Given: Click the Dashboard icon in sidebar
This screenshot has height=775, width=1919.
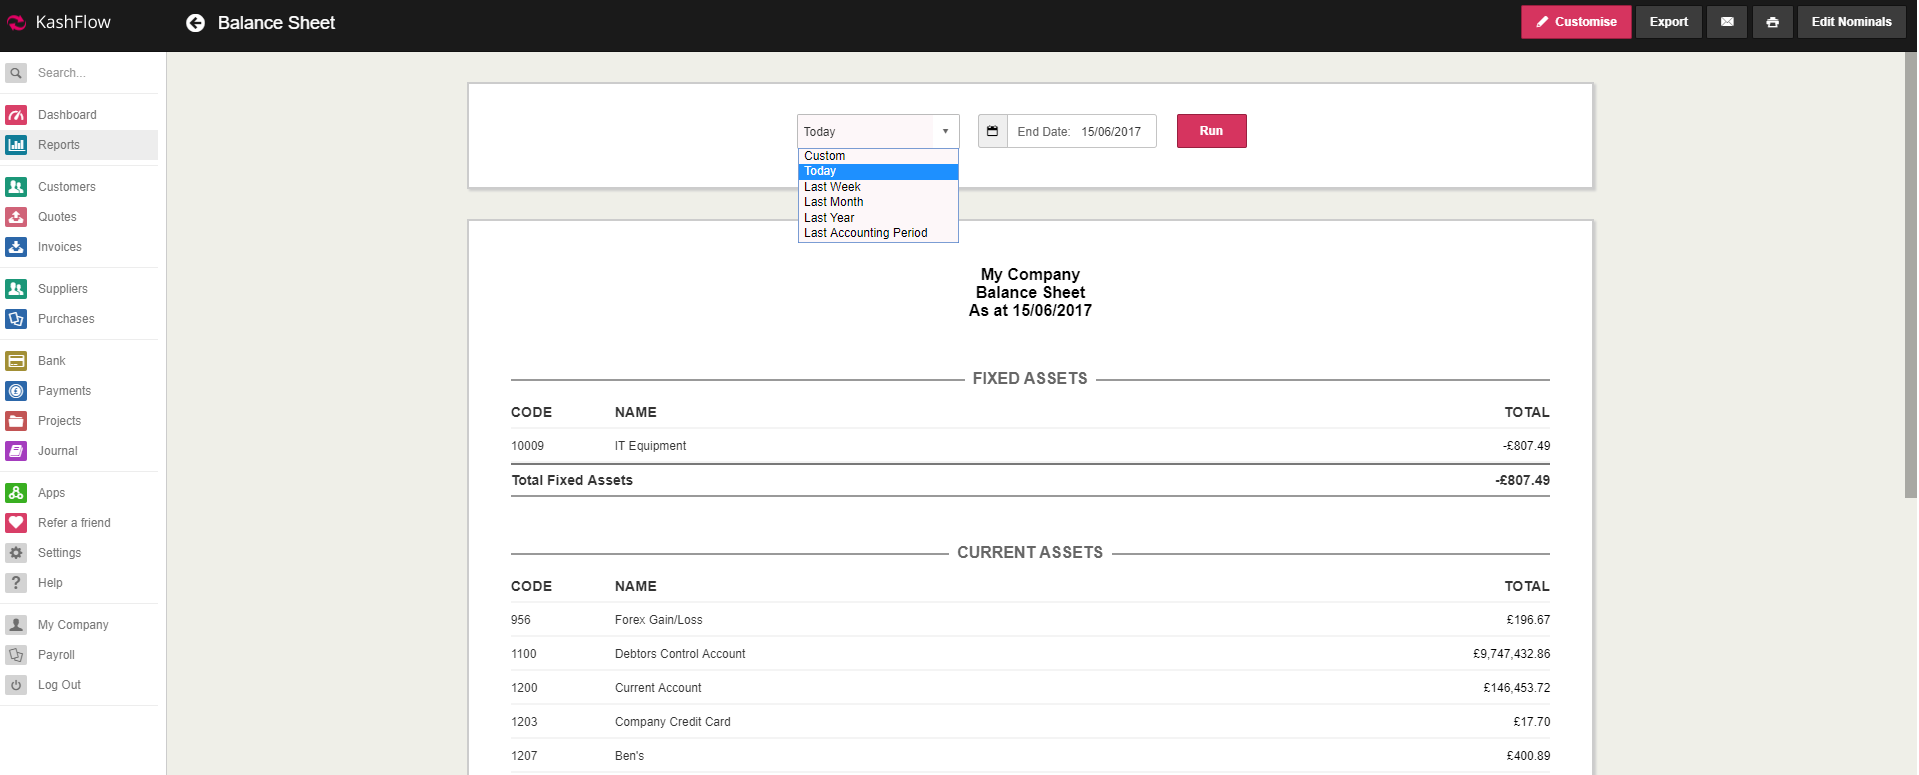Looking at the screenshot, I should (16, 115).
